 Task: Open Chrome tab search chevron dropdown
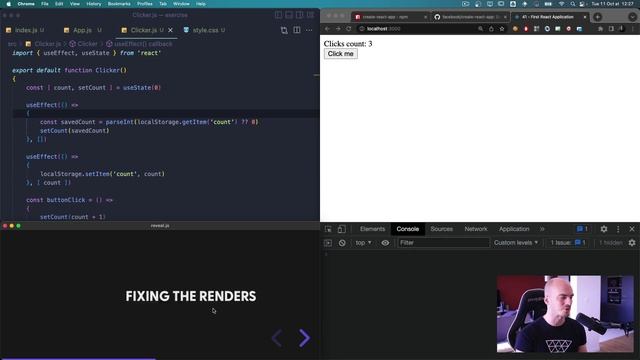[x=632, y=17]
